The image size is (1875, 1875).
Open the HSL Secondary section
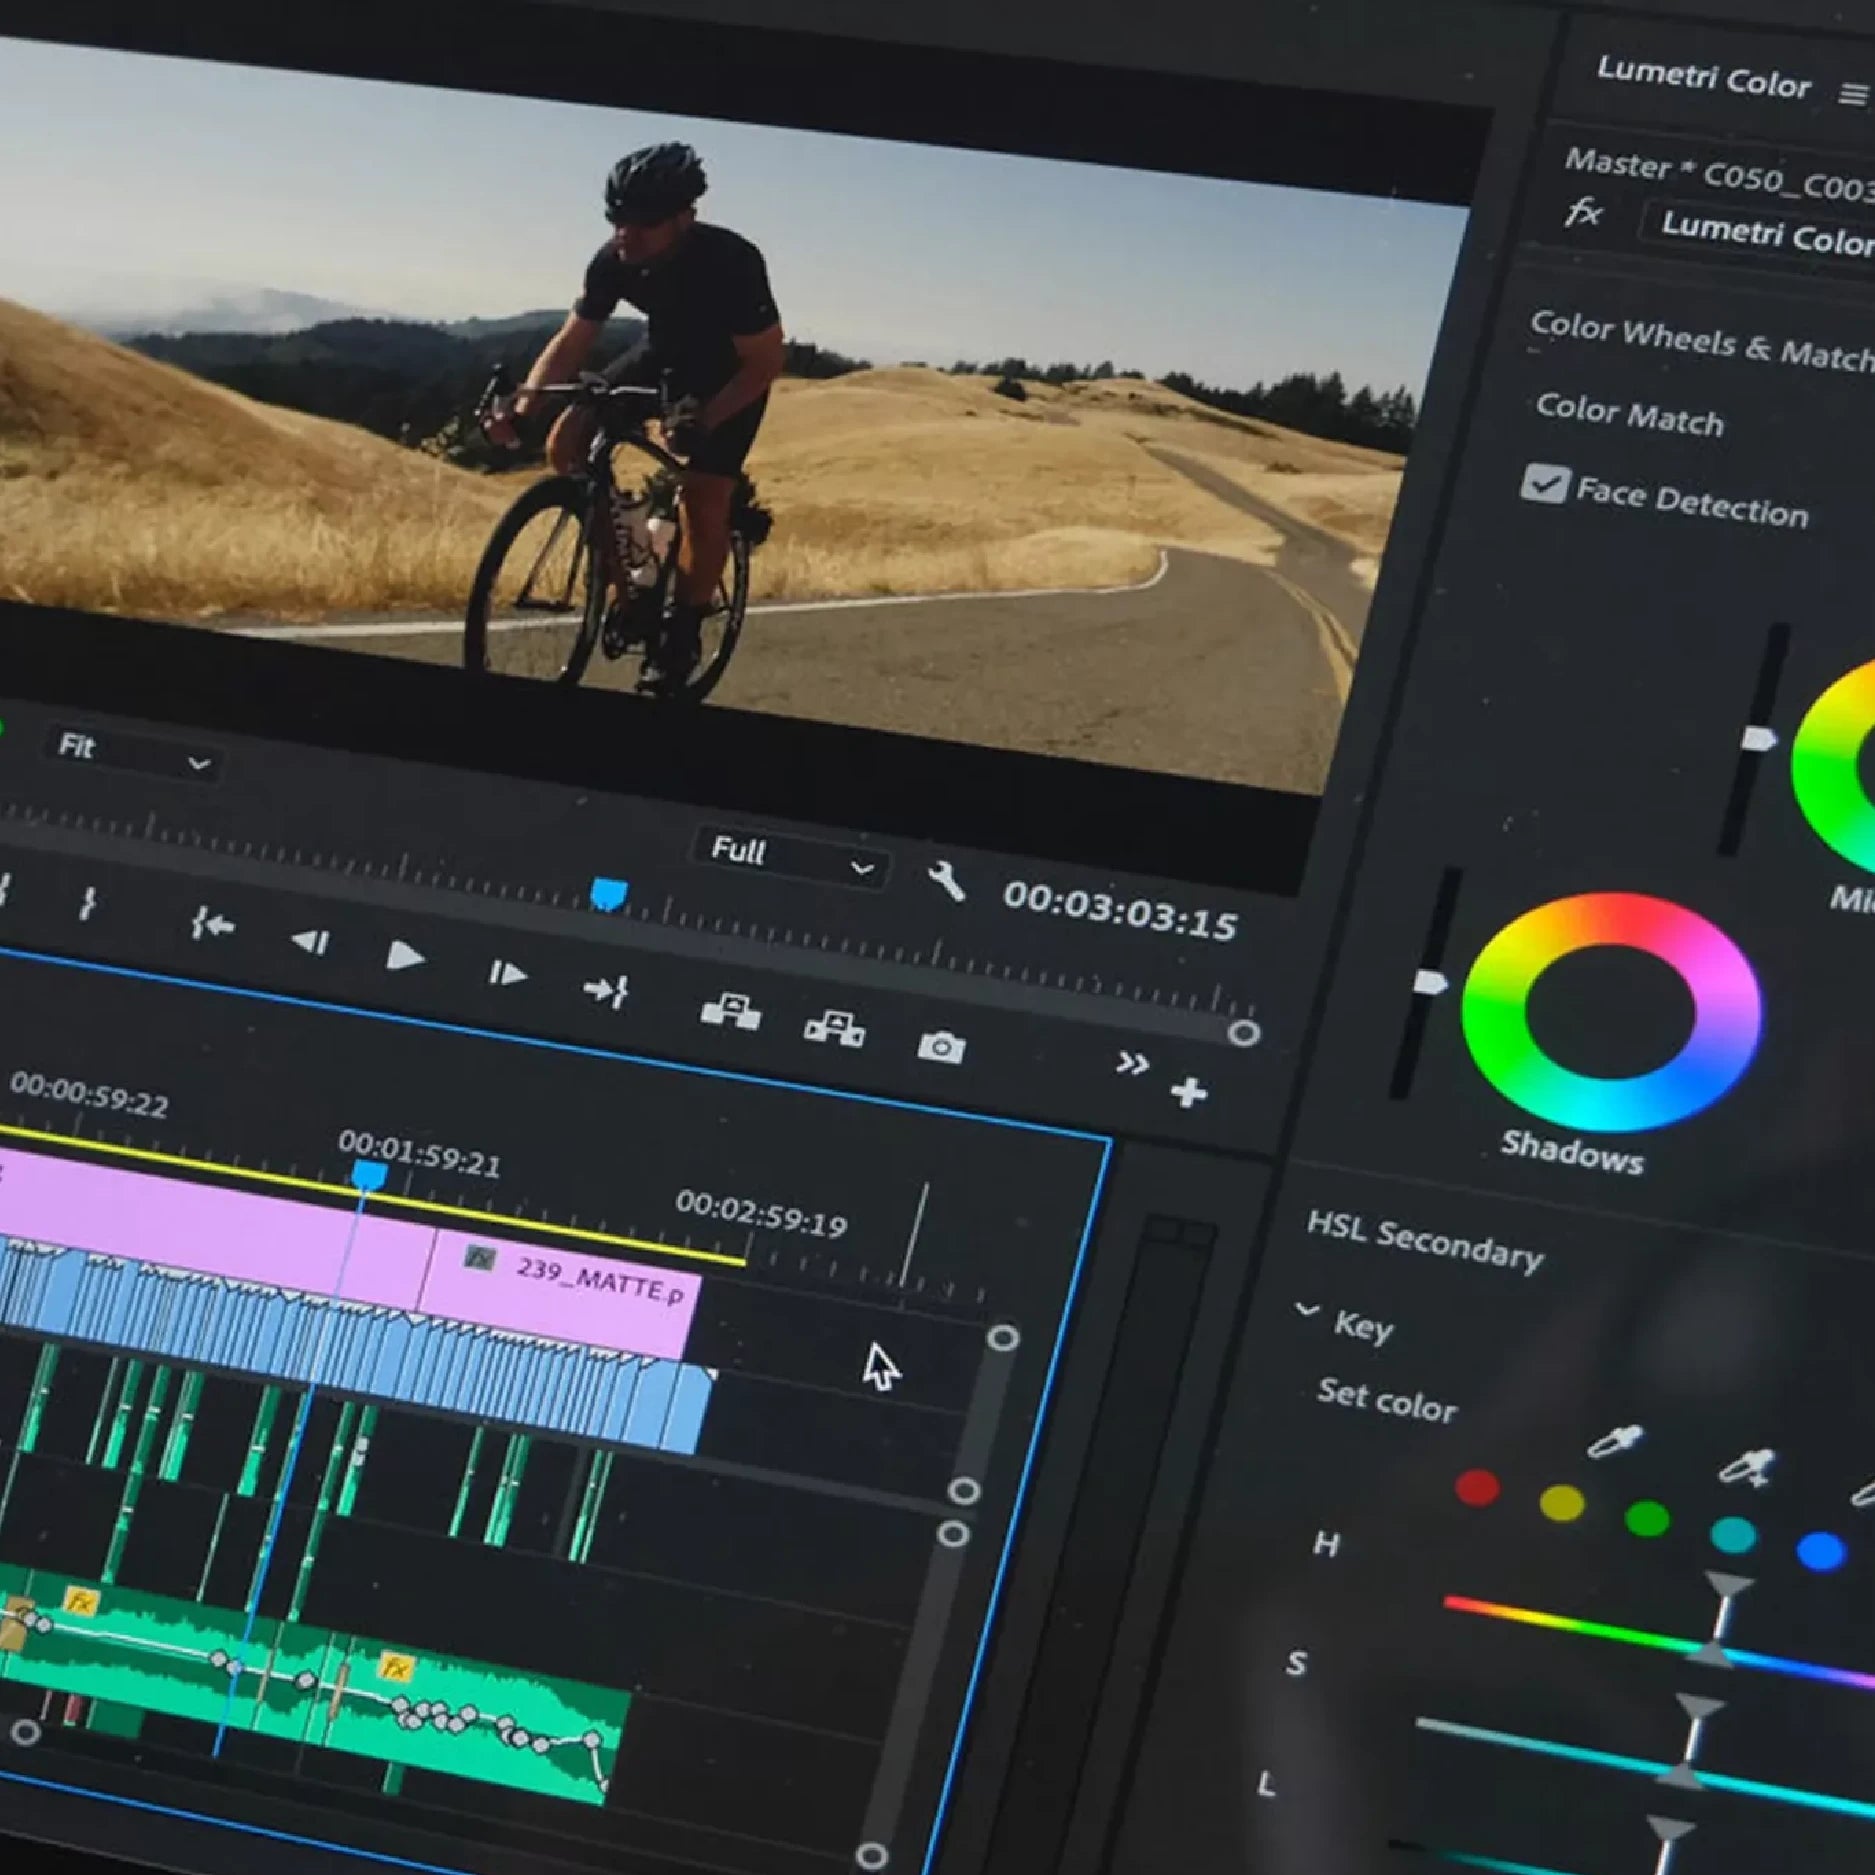pos(1424,1241)
